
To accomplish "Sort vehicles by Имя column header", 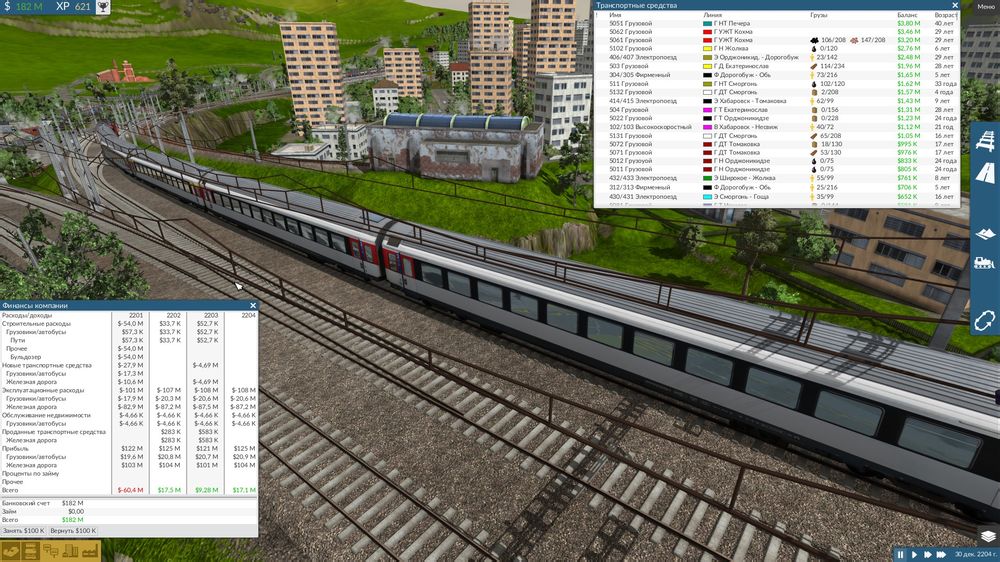I will (615, 15).
